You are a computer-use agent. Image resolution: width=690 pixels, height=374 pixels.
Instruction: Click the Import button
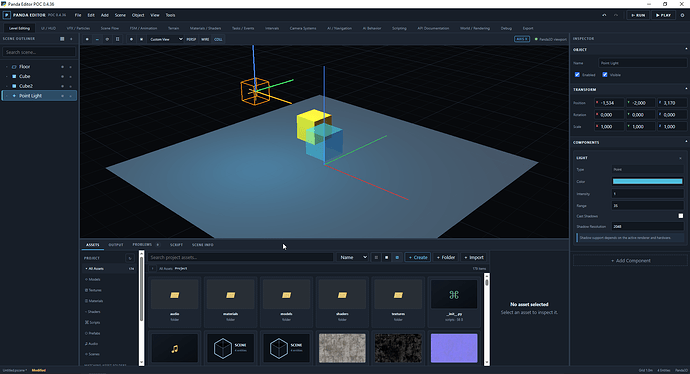point(473,257)
